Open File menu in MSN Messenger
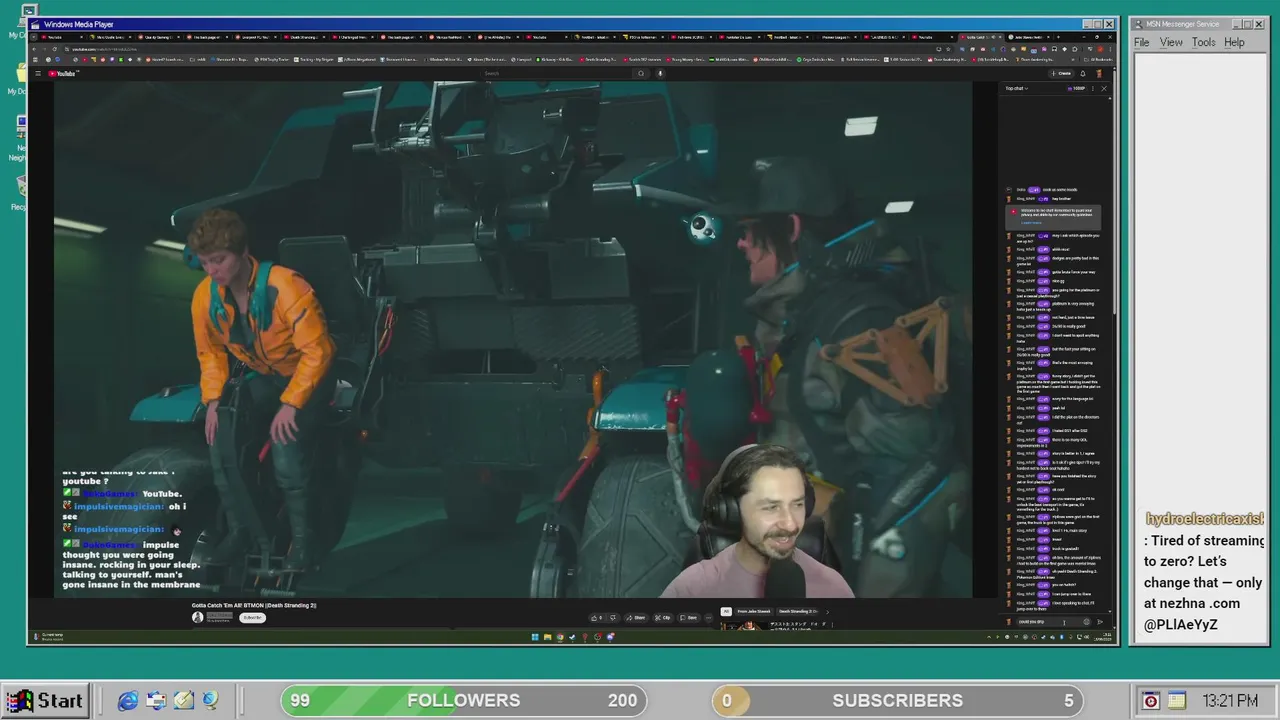The image size is (1280, 720). point(1141,42)
